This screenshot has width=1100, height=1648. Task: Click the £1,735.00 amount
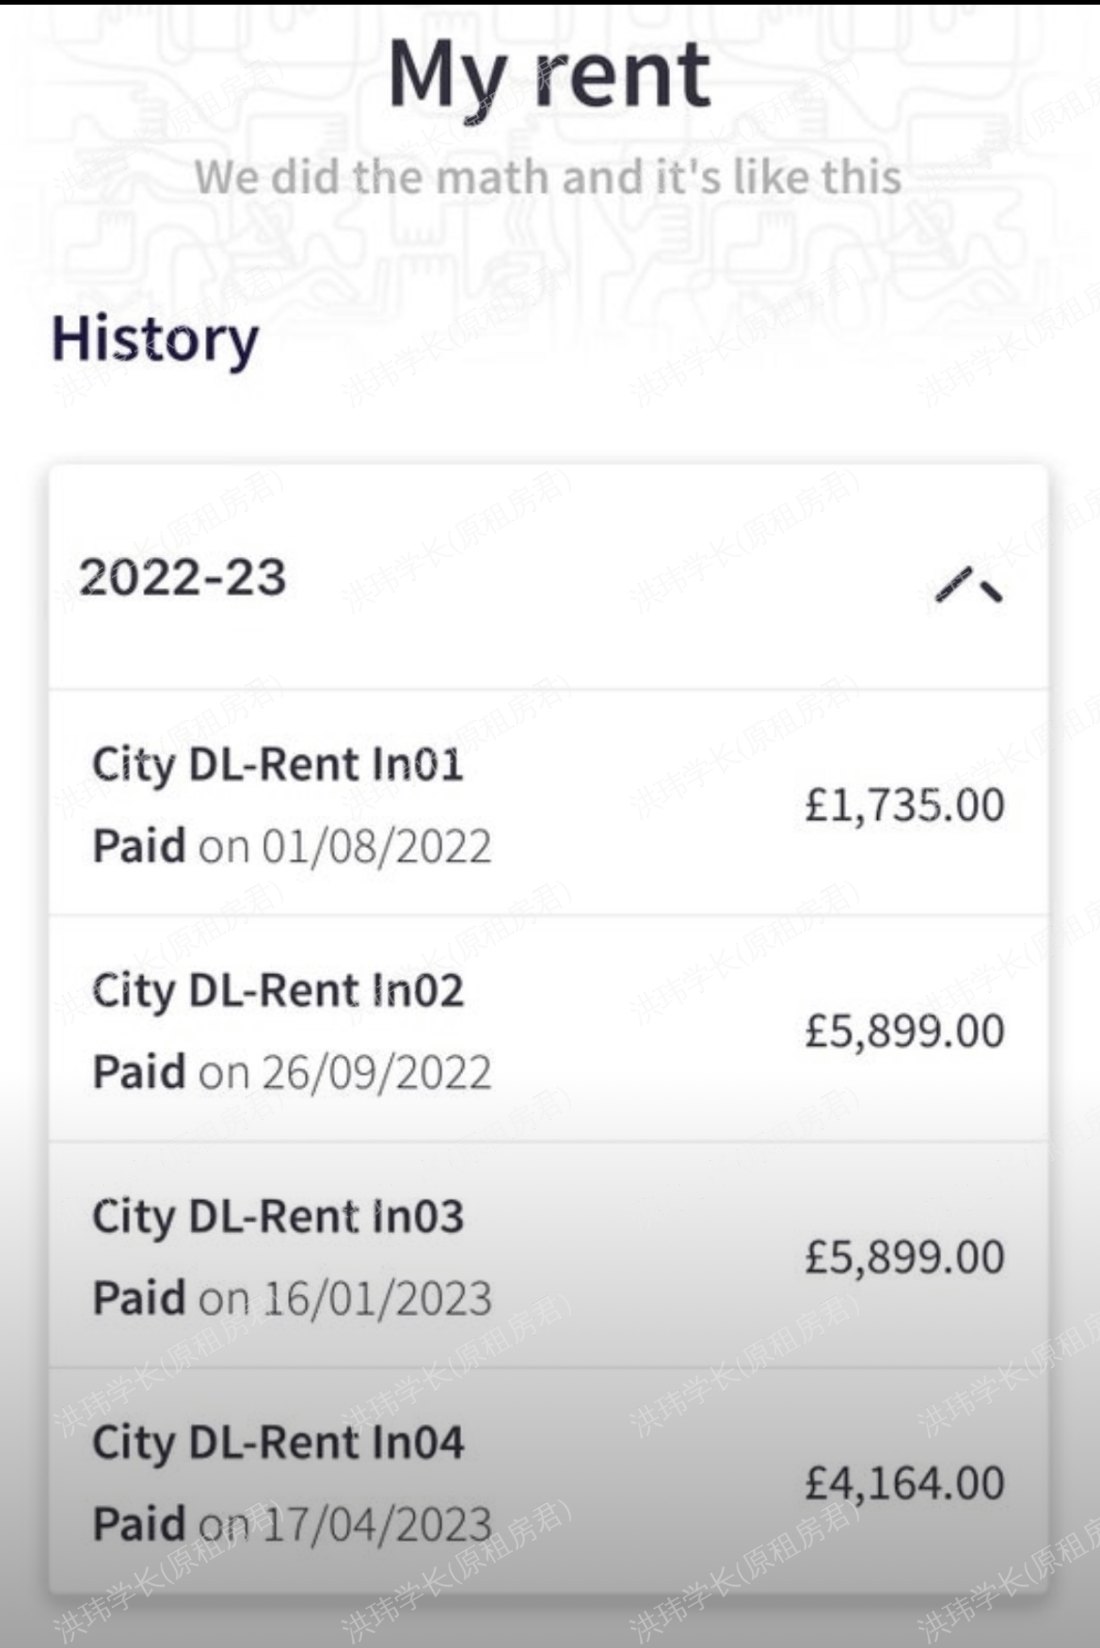[904, 806]
